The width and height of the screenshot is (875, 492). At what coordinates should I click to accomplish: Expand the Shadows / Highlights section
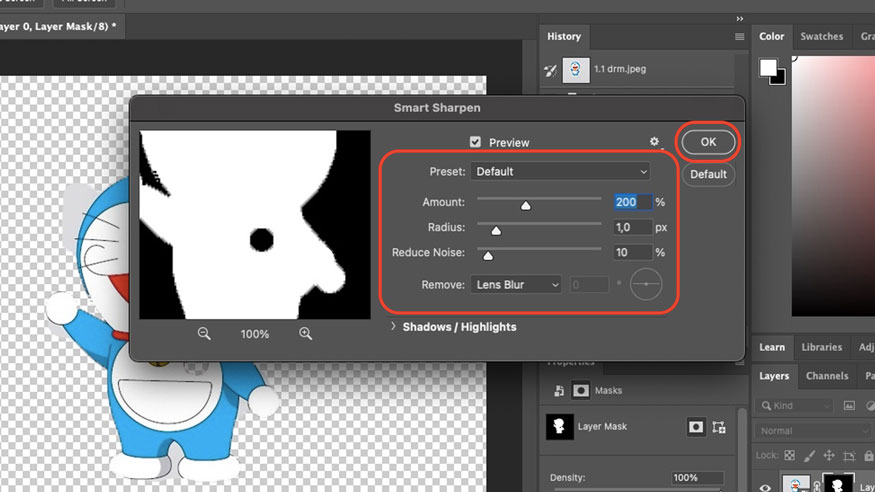coord(393,326)
